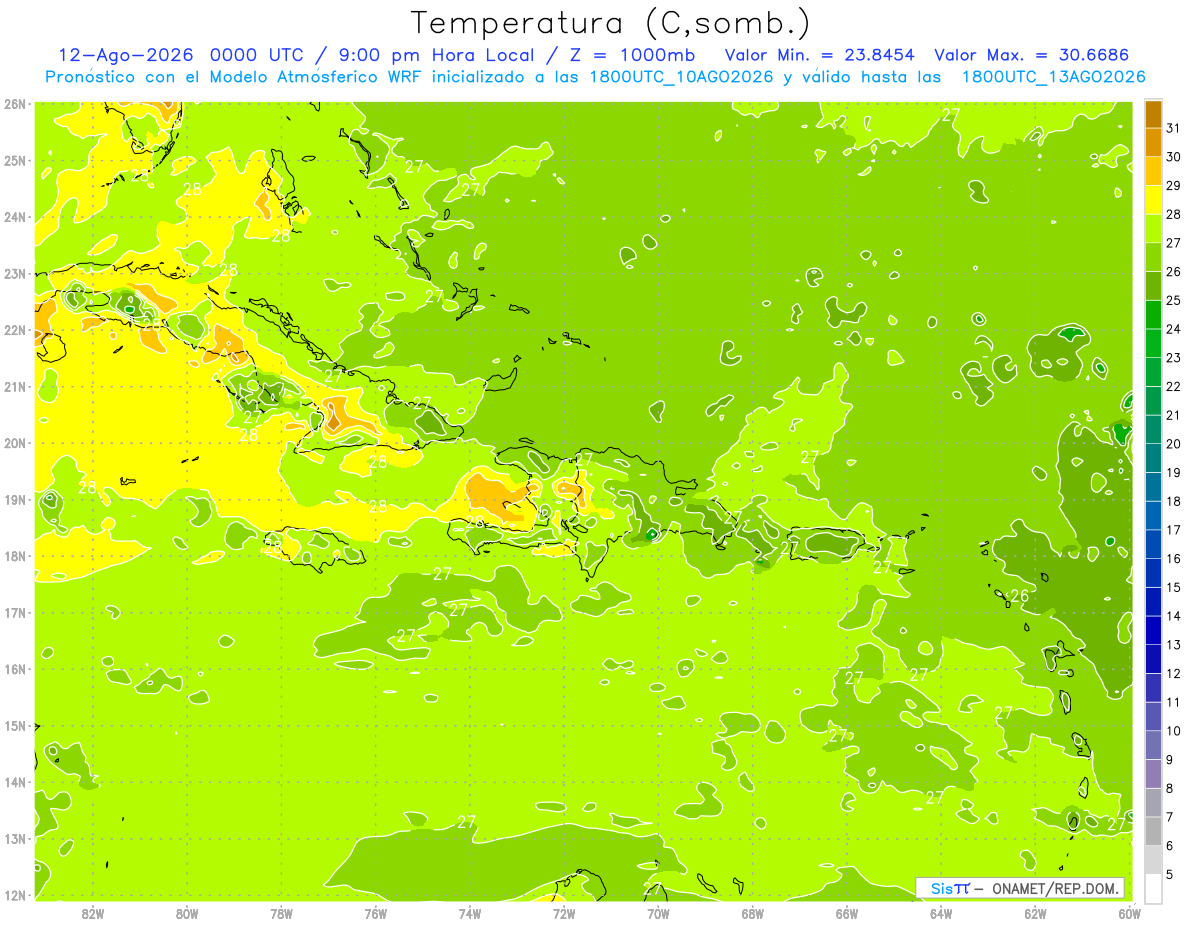Click longitude axis label "80W"
Image resolution: width=1200 pixels, height=927 pixels.
[x=187, y=913]
